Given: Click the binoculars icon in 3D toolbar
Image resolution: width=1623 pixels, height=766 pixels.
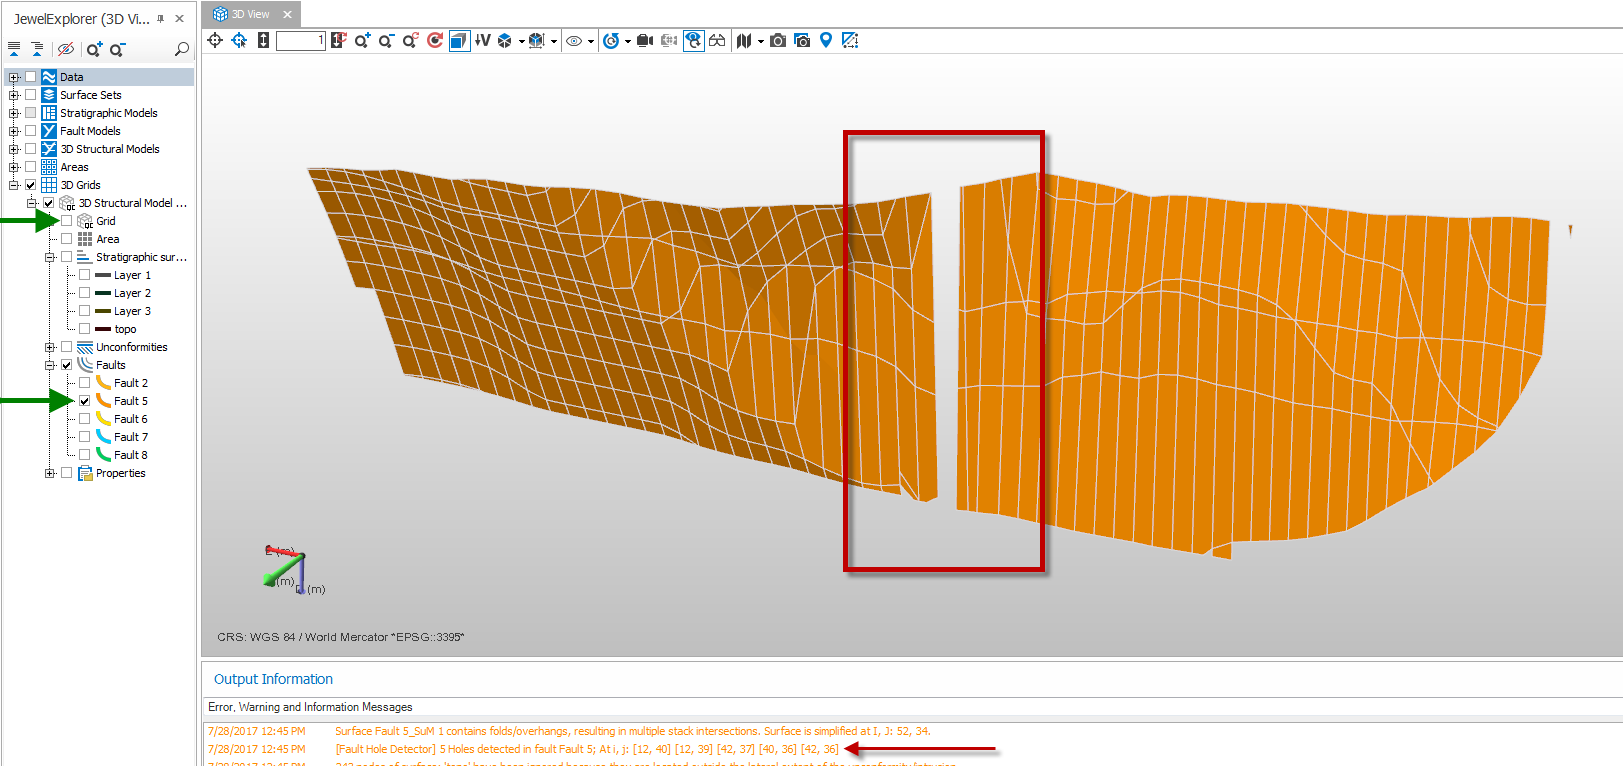Looking at the screenshot, I should point(717,41).
